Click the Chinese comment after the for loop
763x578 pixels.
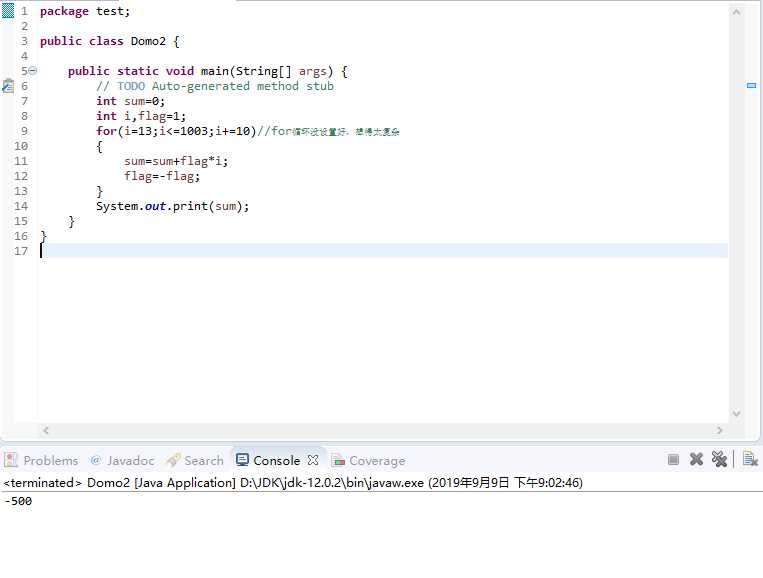coord(345,131)
